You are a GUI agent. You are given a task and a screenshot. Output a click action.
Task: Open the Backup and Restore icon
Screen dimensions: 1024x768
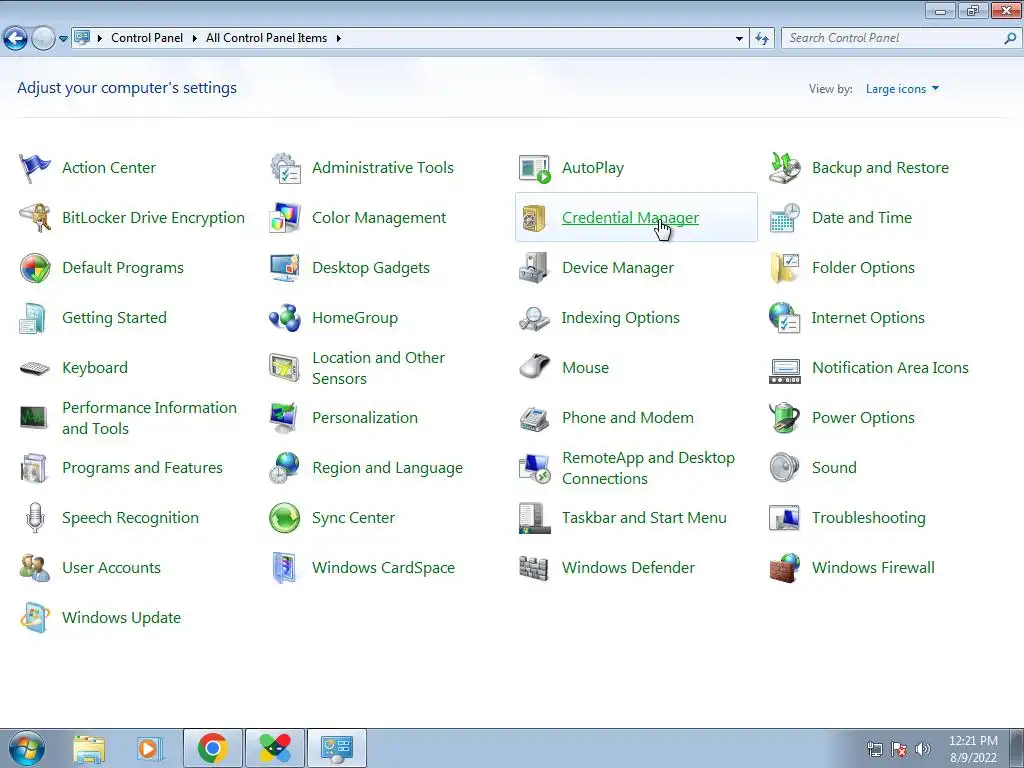point(785,168)
